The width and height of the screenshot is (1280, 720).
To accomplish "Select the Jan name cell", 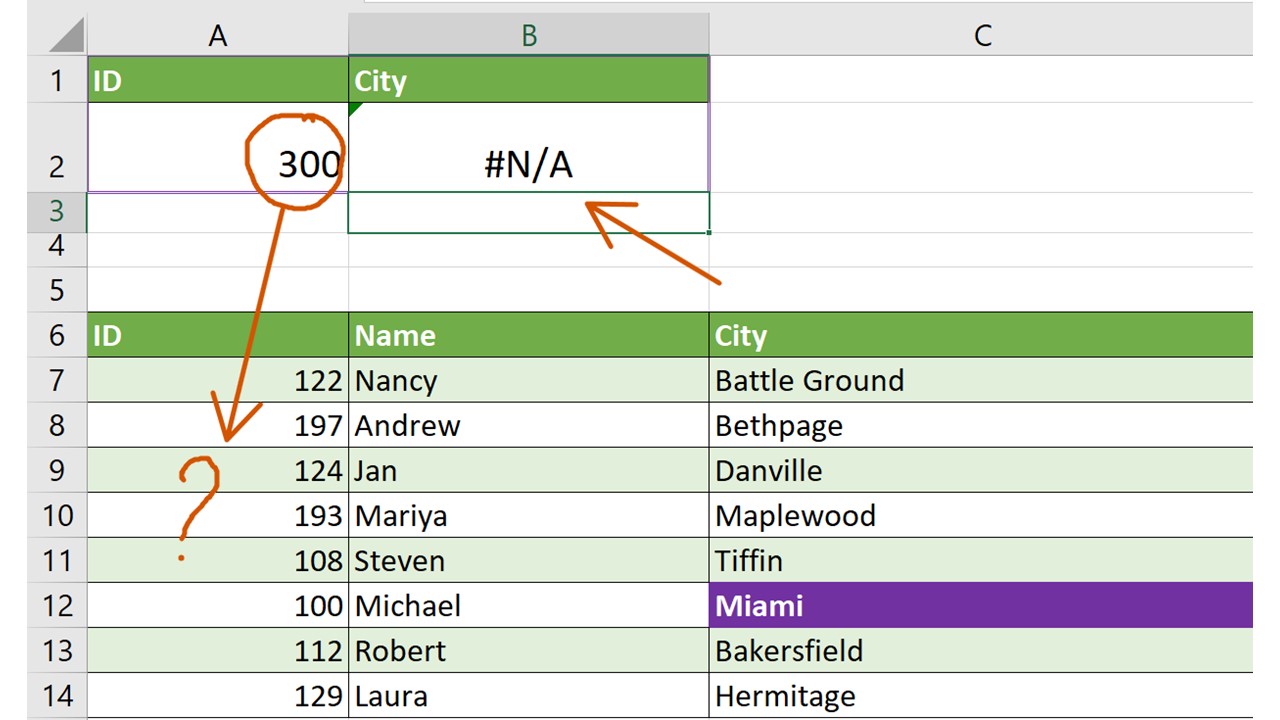I will click(x=529, y=470).
